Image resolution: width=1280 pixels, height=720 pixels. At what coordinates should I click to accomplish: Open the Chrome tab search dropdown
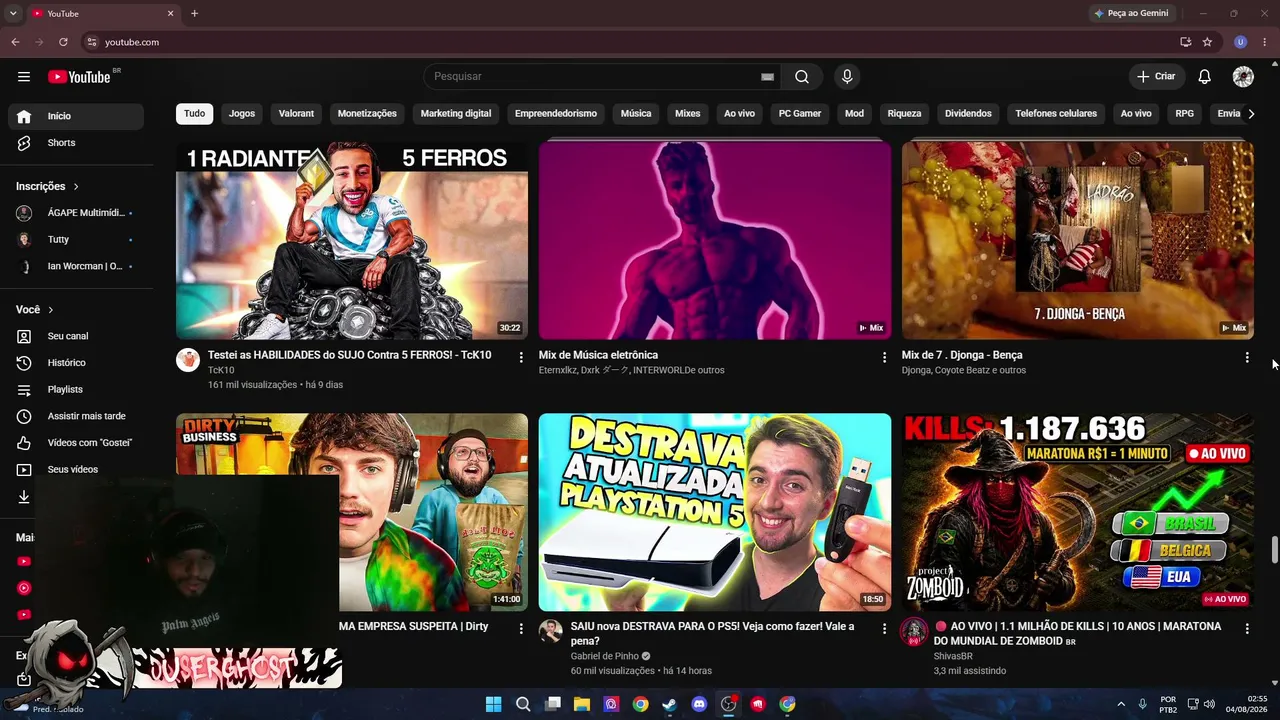coord(13,14)
